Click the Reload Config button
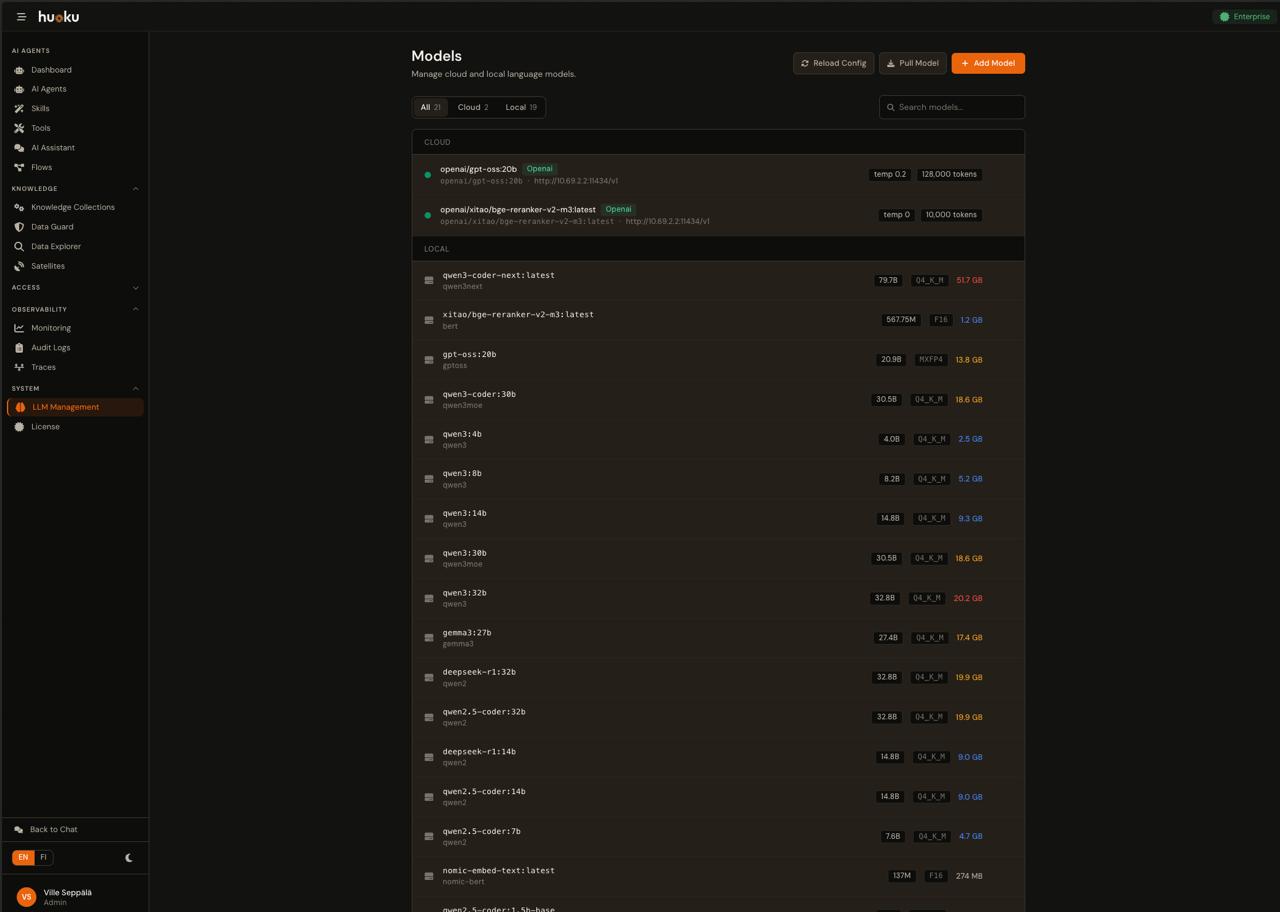1280x912 pixels. [834, 63]
